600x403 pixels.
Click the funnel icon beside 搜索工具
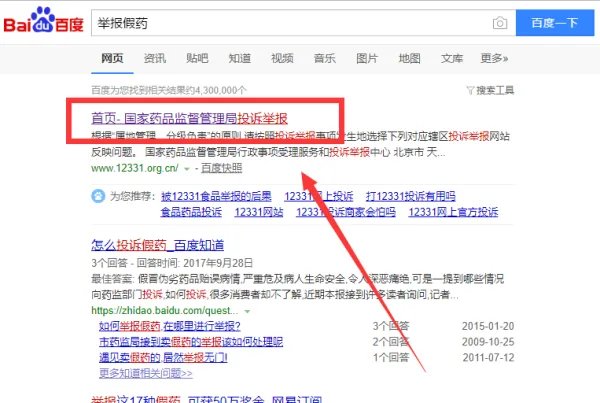470,90
